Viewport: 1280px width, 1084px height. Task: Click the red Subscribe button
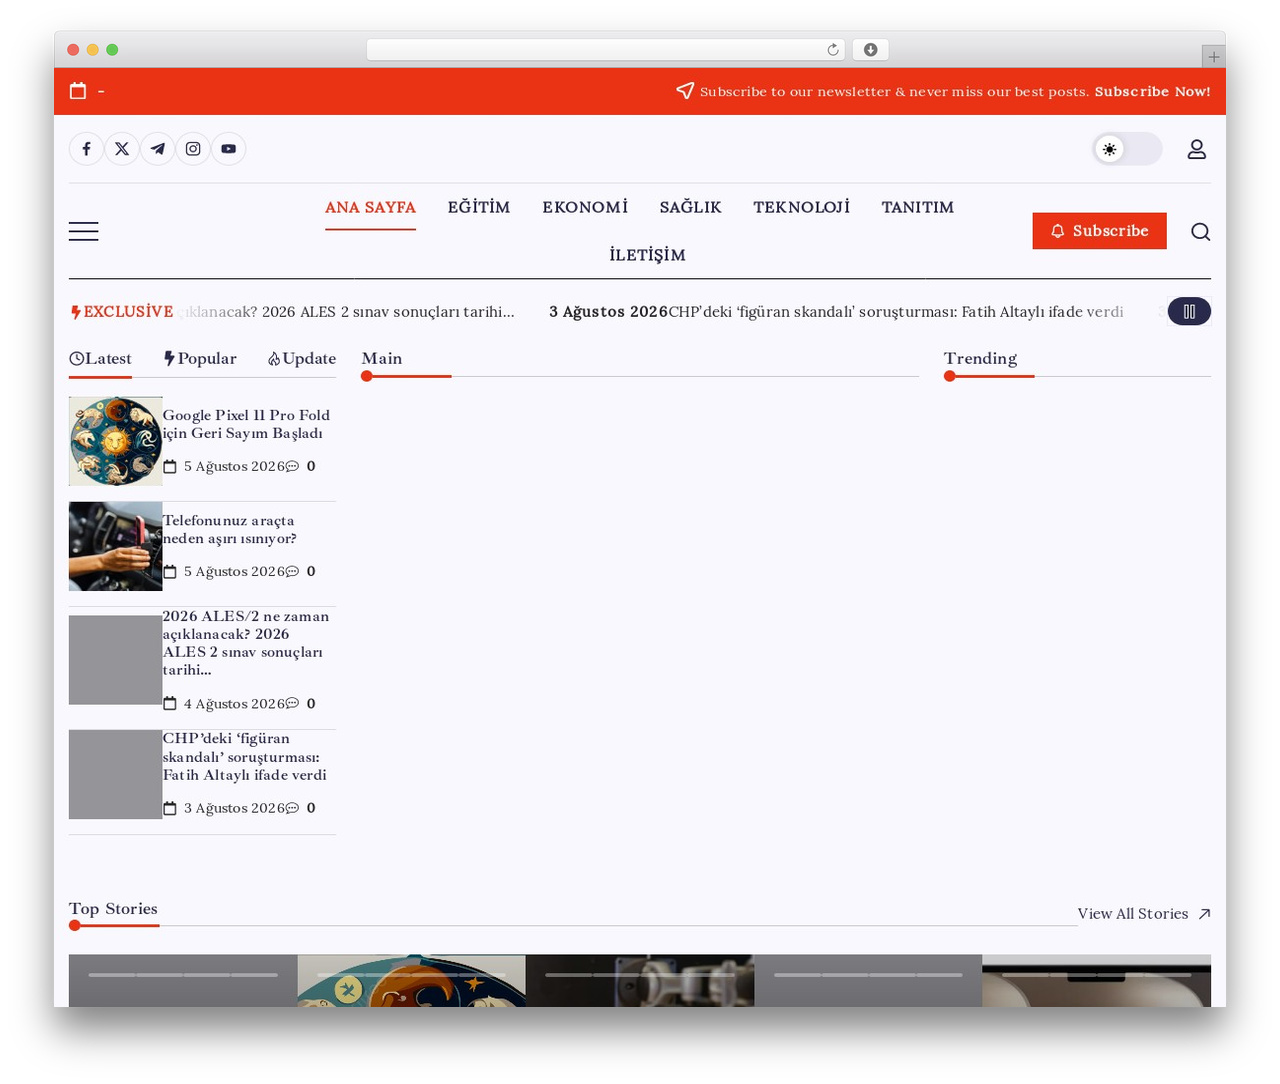click(1100, 231)
